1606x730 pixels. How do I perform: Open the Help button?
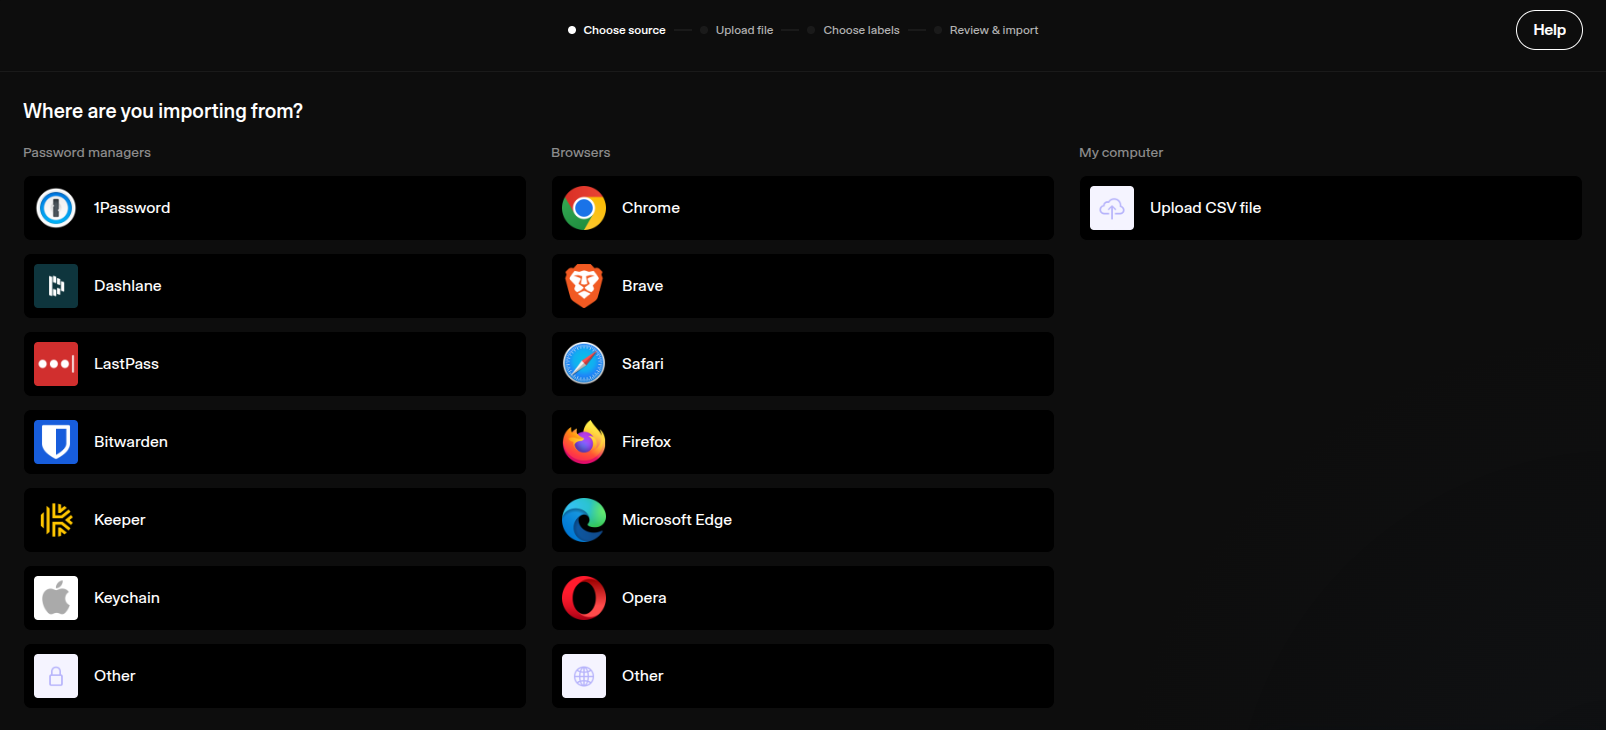(x=1549, y=30)
